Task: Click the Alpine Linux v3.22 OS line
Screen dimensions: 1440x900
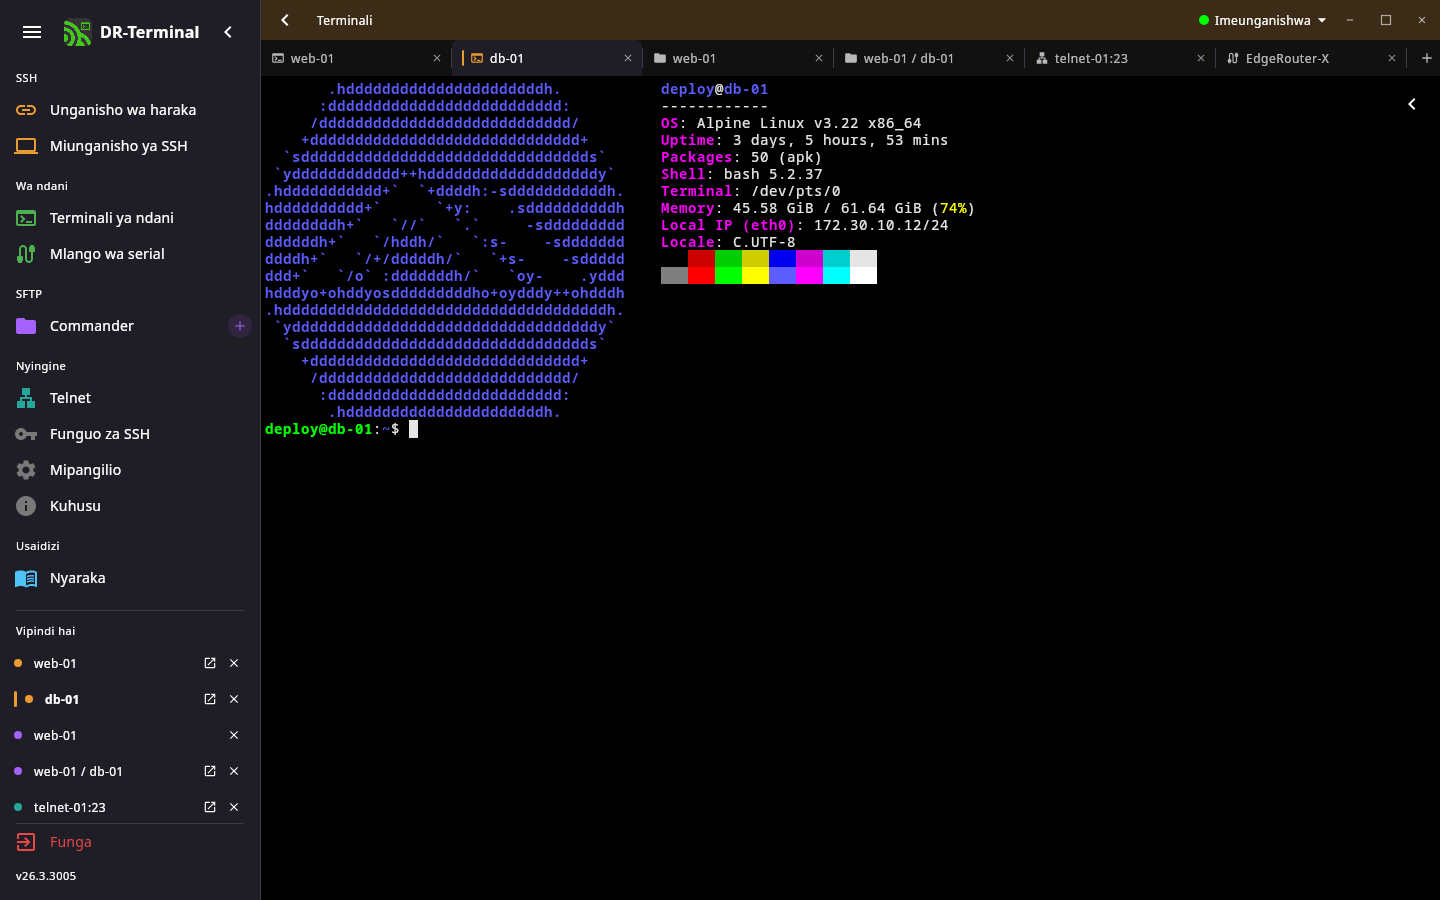Action: 791,123
